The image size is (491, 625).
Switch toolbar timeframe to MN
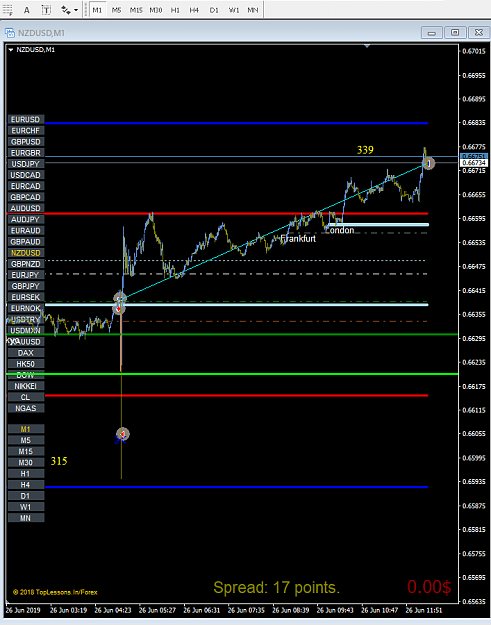(253, 10)
